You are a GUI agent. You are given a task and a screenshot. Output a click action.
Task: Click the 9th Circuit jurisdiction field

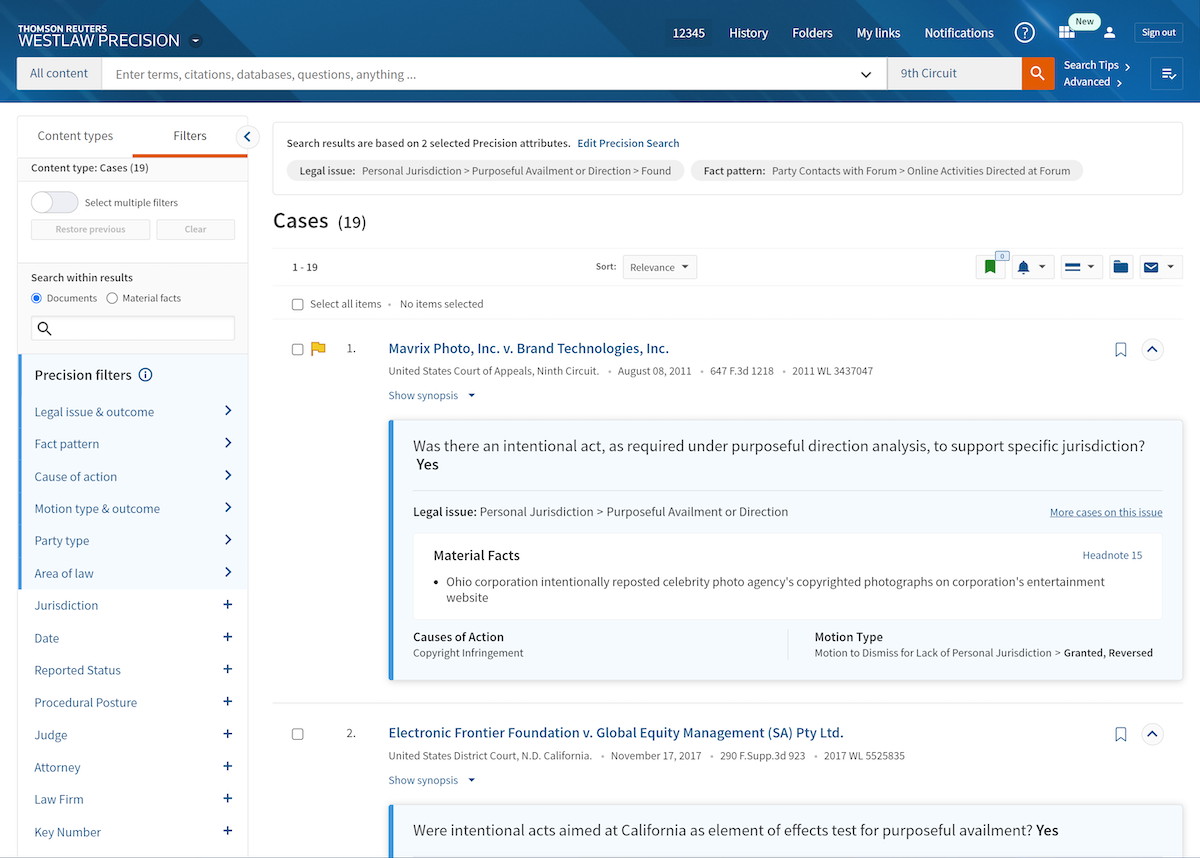(x=954, y=74)
